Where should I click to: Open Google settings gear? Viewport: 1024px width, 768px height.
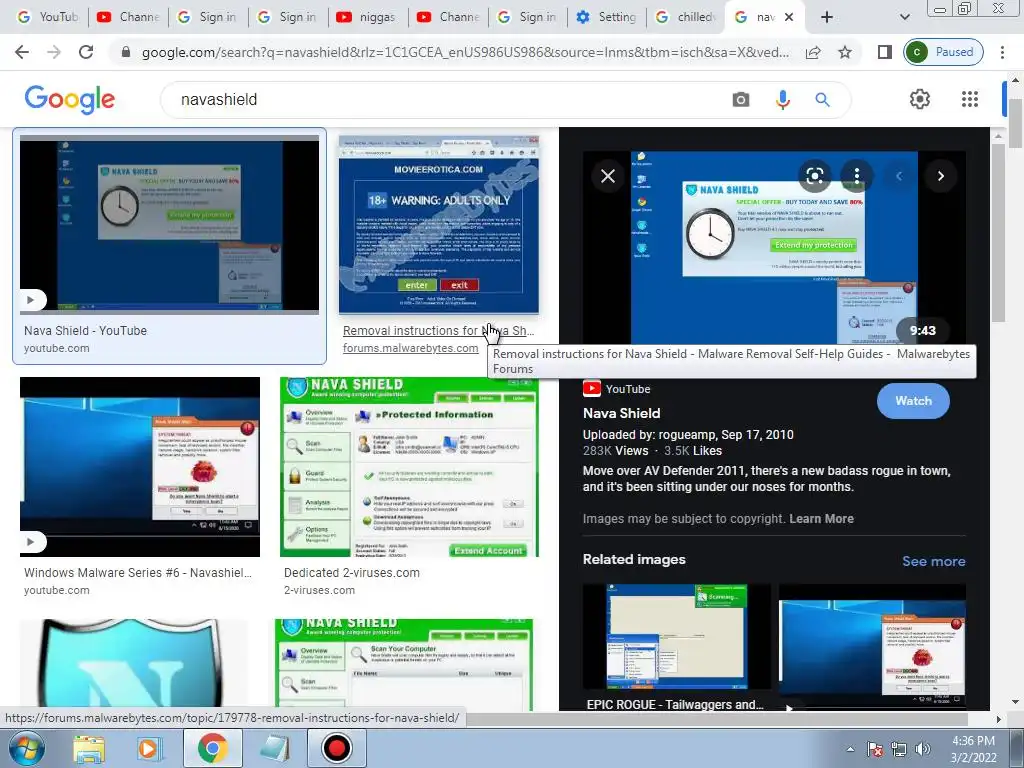click(x=920, y=99)
